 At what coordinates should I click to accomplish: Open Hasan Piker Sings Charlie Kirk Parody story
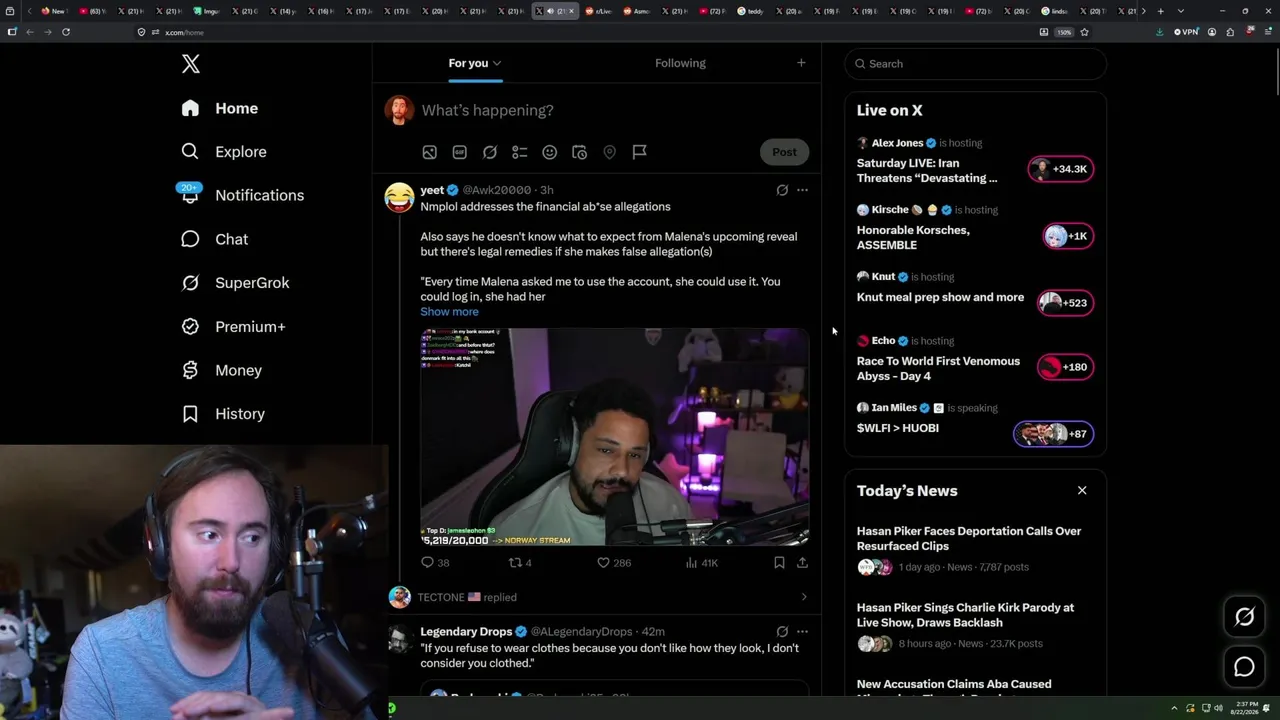click(965, 615)
